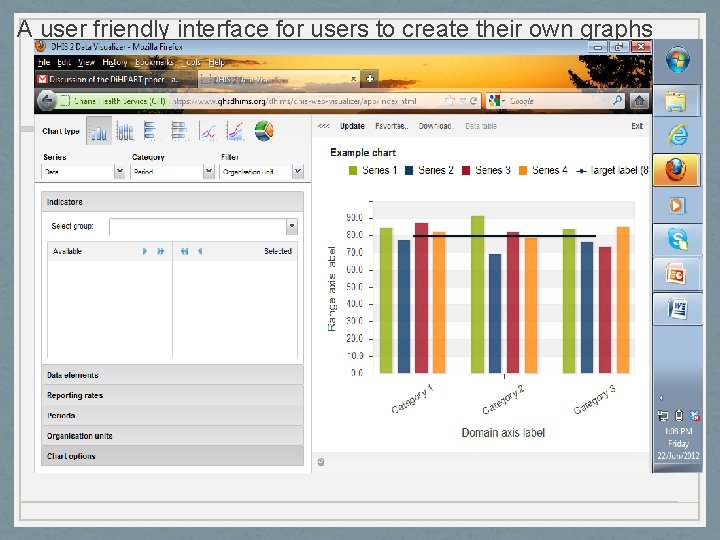Click the browser home icon
This screenshot has width=720, height=540.
click(x=639, y=101)
